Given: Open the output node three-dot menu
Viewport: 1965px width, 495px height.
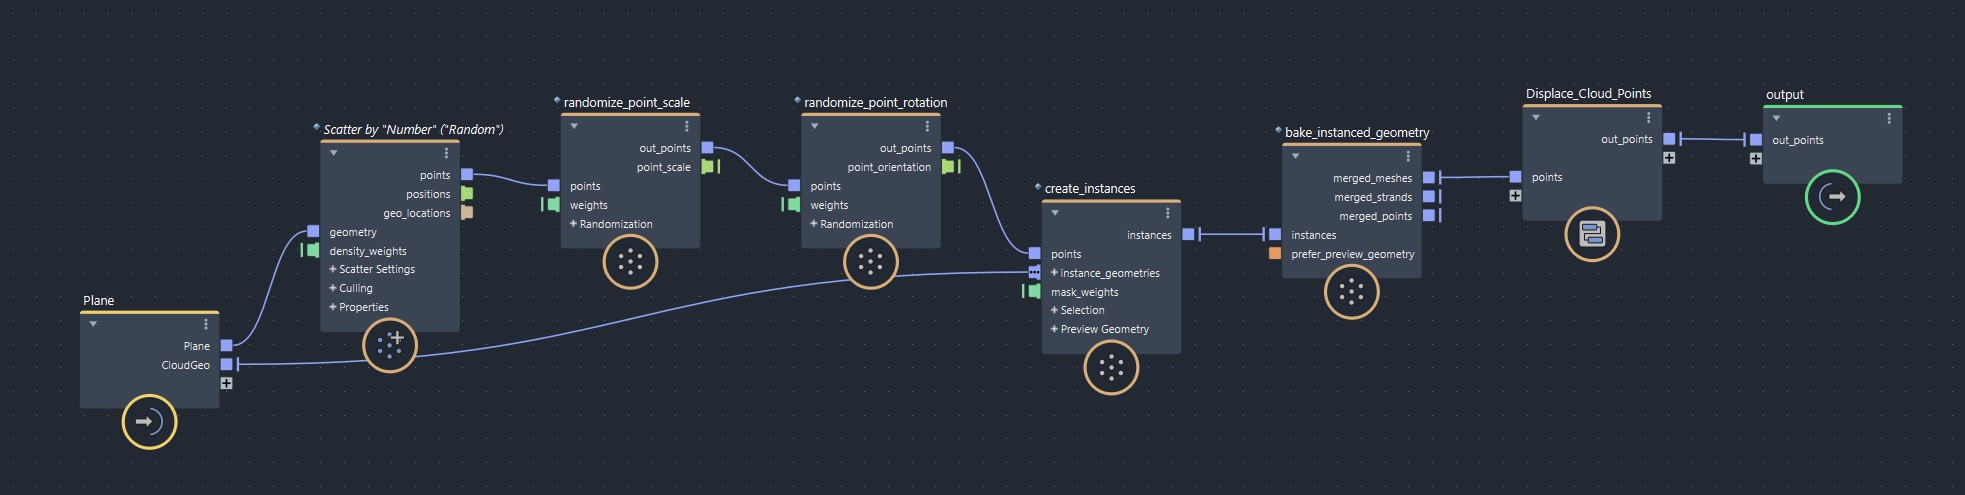Looking at the screenshot, I should point(1889,118).
